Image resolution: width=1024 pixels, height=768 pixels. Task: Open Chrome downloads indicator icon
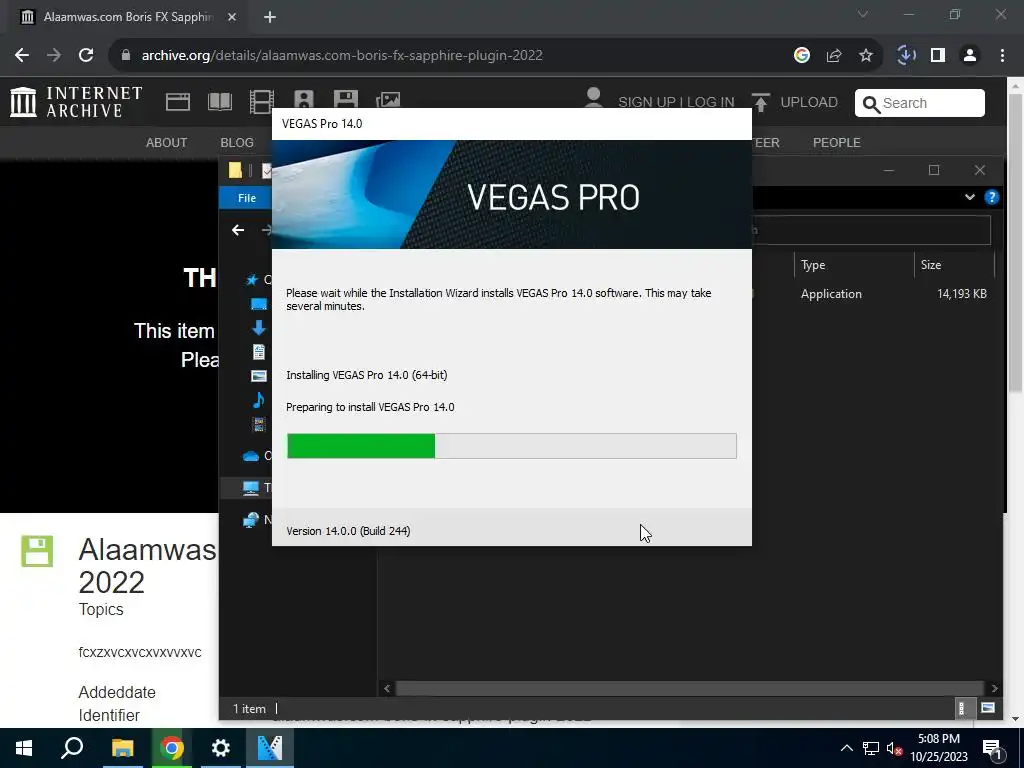[x=906, y=56]
